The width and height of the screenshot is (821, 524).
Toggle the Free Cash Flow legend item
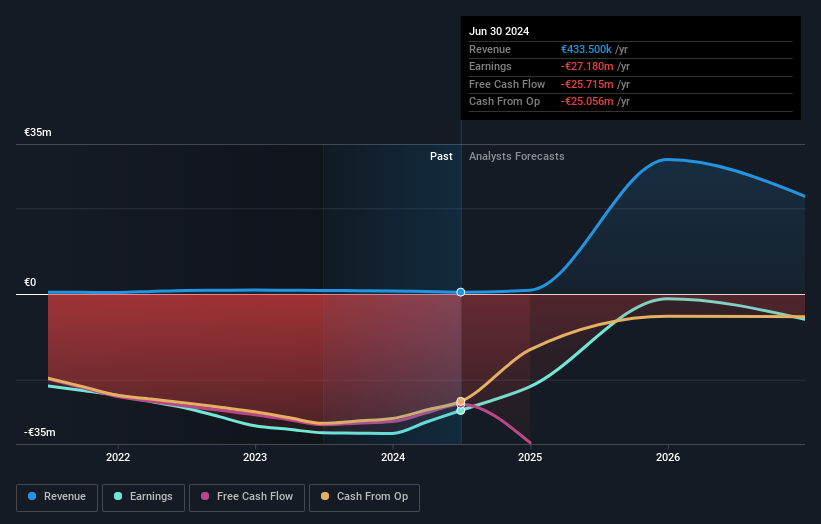click(247, 497)
